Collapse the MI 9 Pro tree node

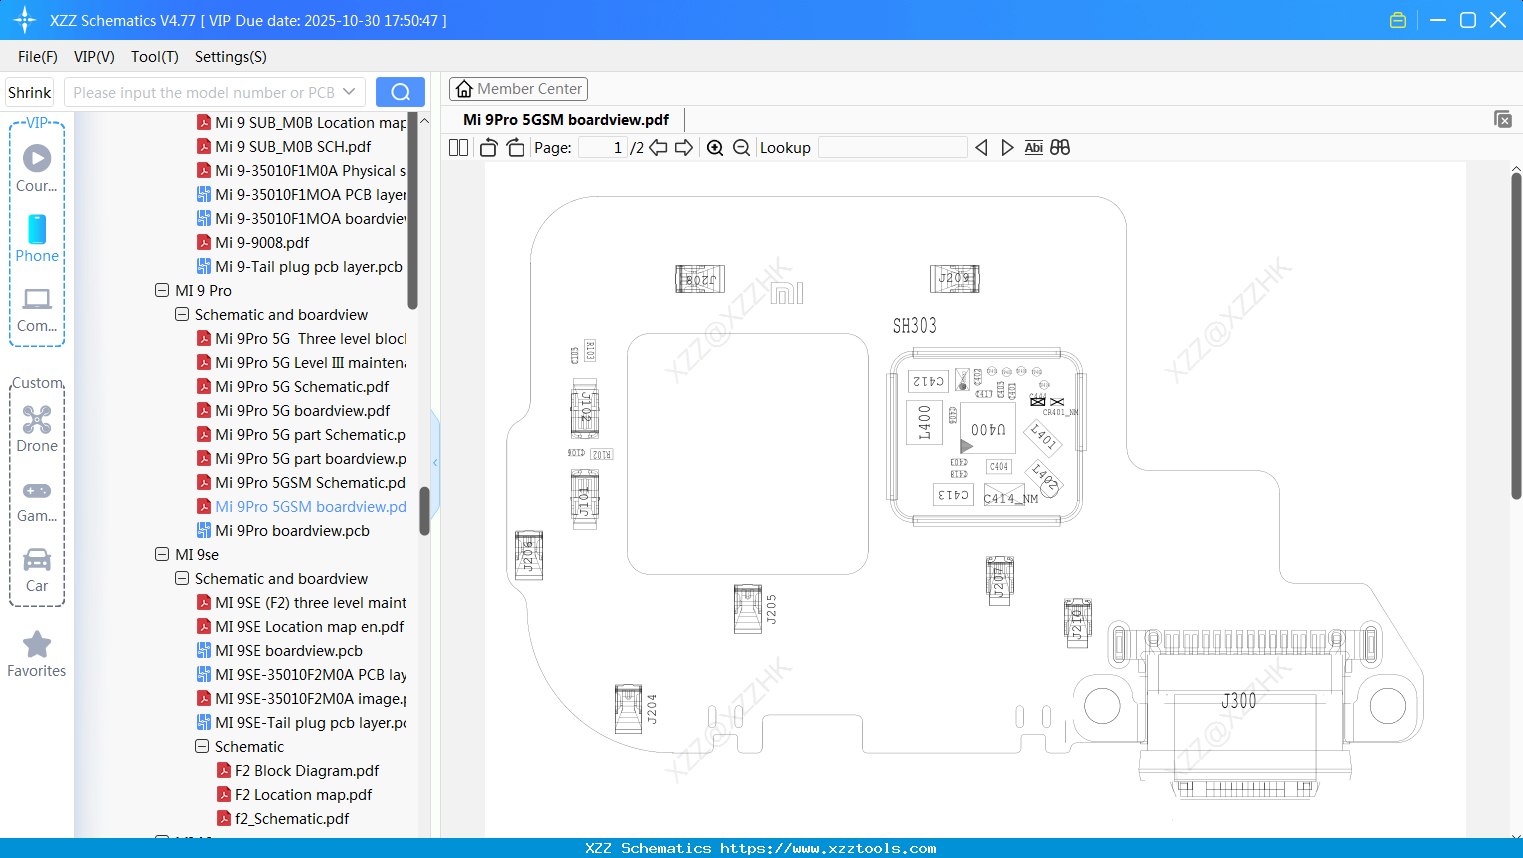tap(162, 290)
